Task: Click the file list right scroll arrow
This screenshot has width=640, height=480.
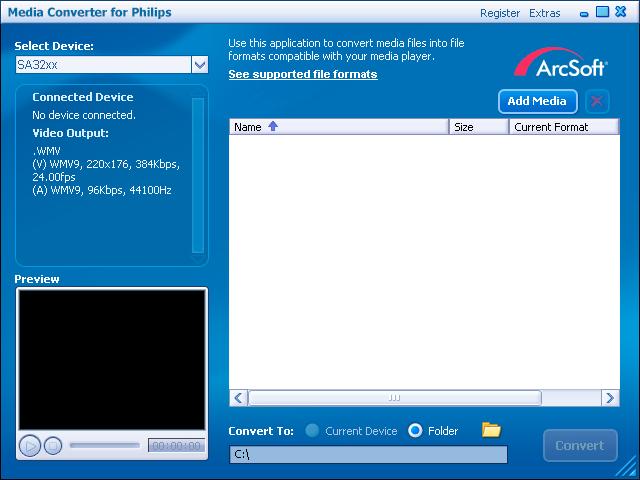Action: coord(610,398)
